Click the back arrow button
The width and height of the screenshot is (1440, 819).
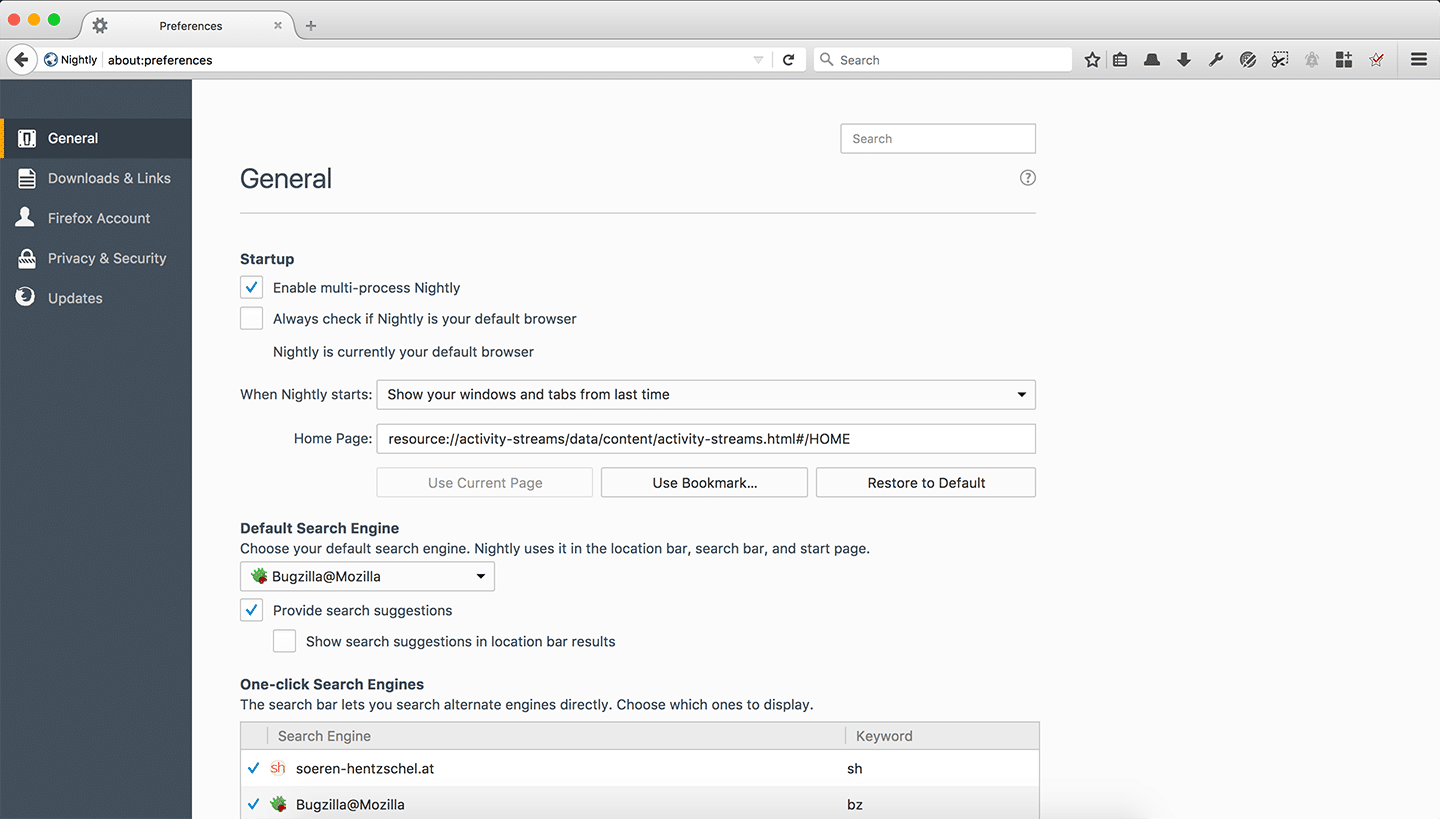tap(21, 60)
